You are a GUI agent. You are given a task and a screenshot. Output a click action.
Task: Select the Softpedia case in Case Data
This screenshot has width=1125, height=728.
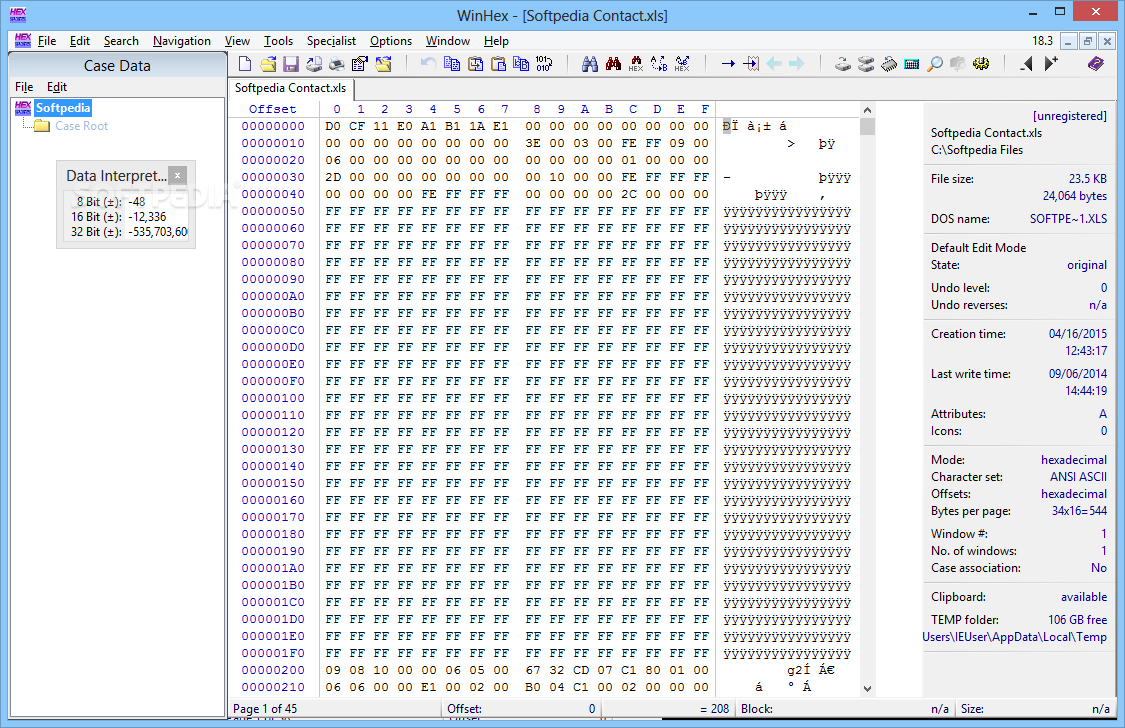62,107
